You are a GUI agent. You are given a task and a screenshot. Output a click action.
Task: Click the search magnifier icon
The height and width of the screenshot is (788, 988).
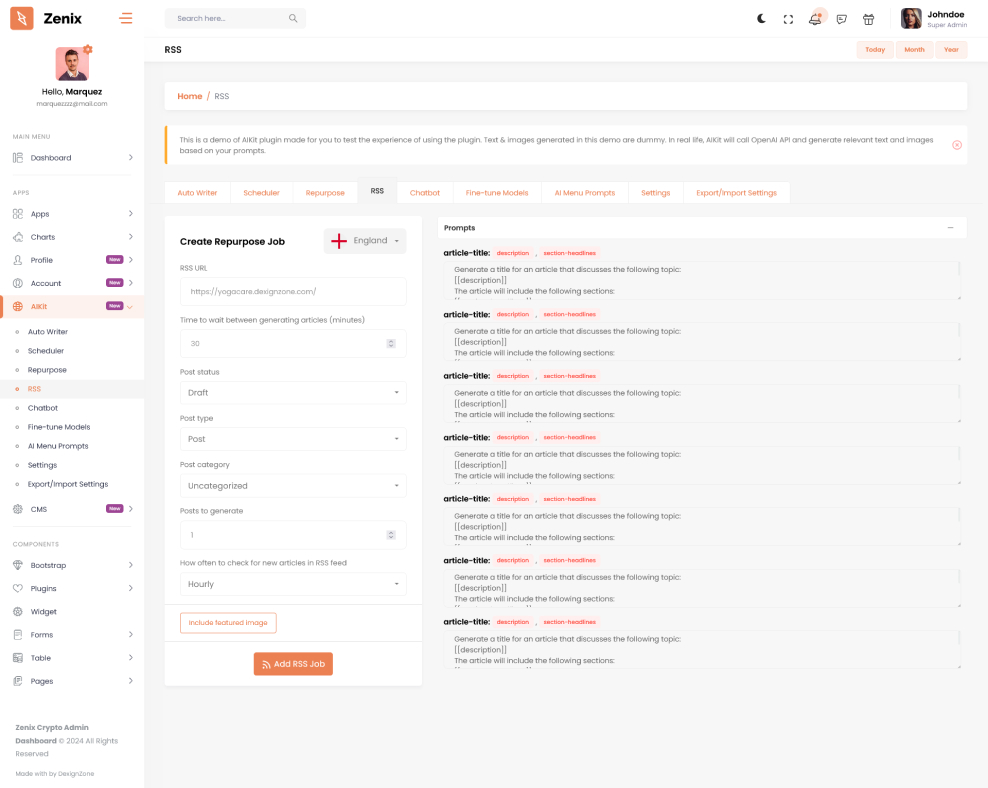(293, 18)
